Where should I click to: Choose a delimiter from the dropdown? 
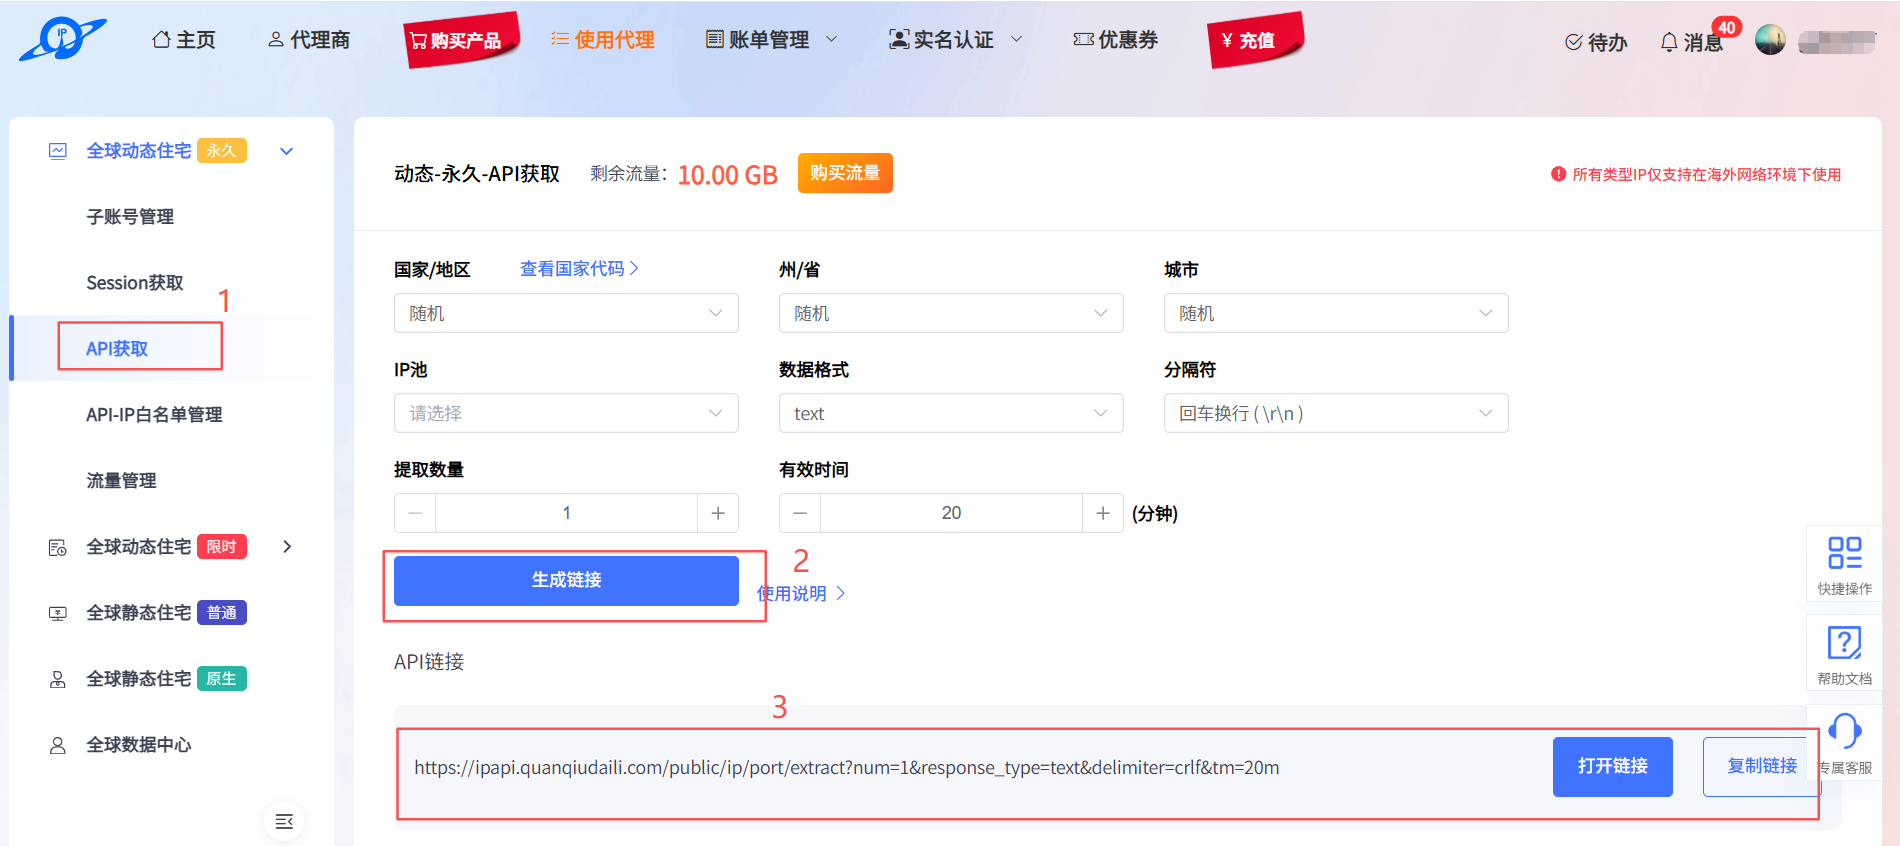pos(1335,413)
